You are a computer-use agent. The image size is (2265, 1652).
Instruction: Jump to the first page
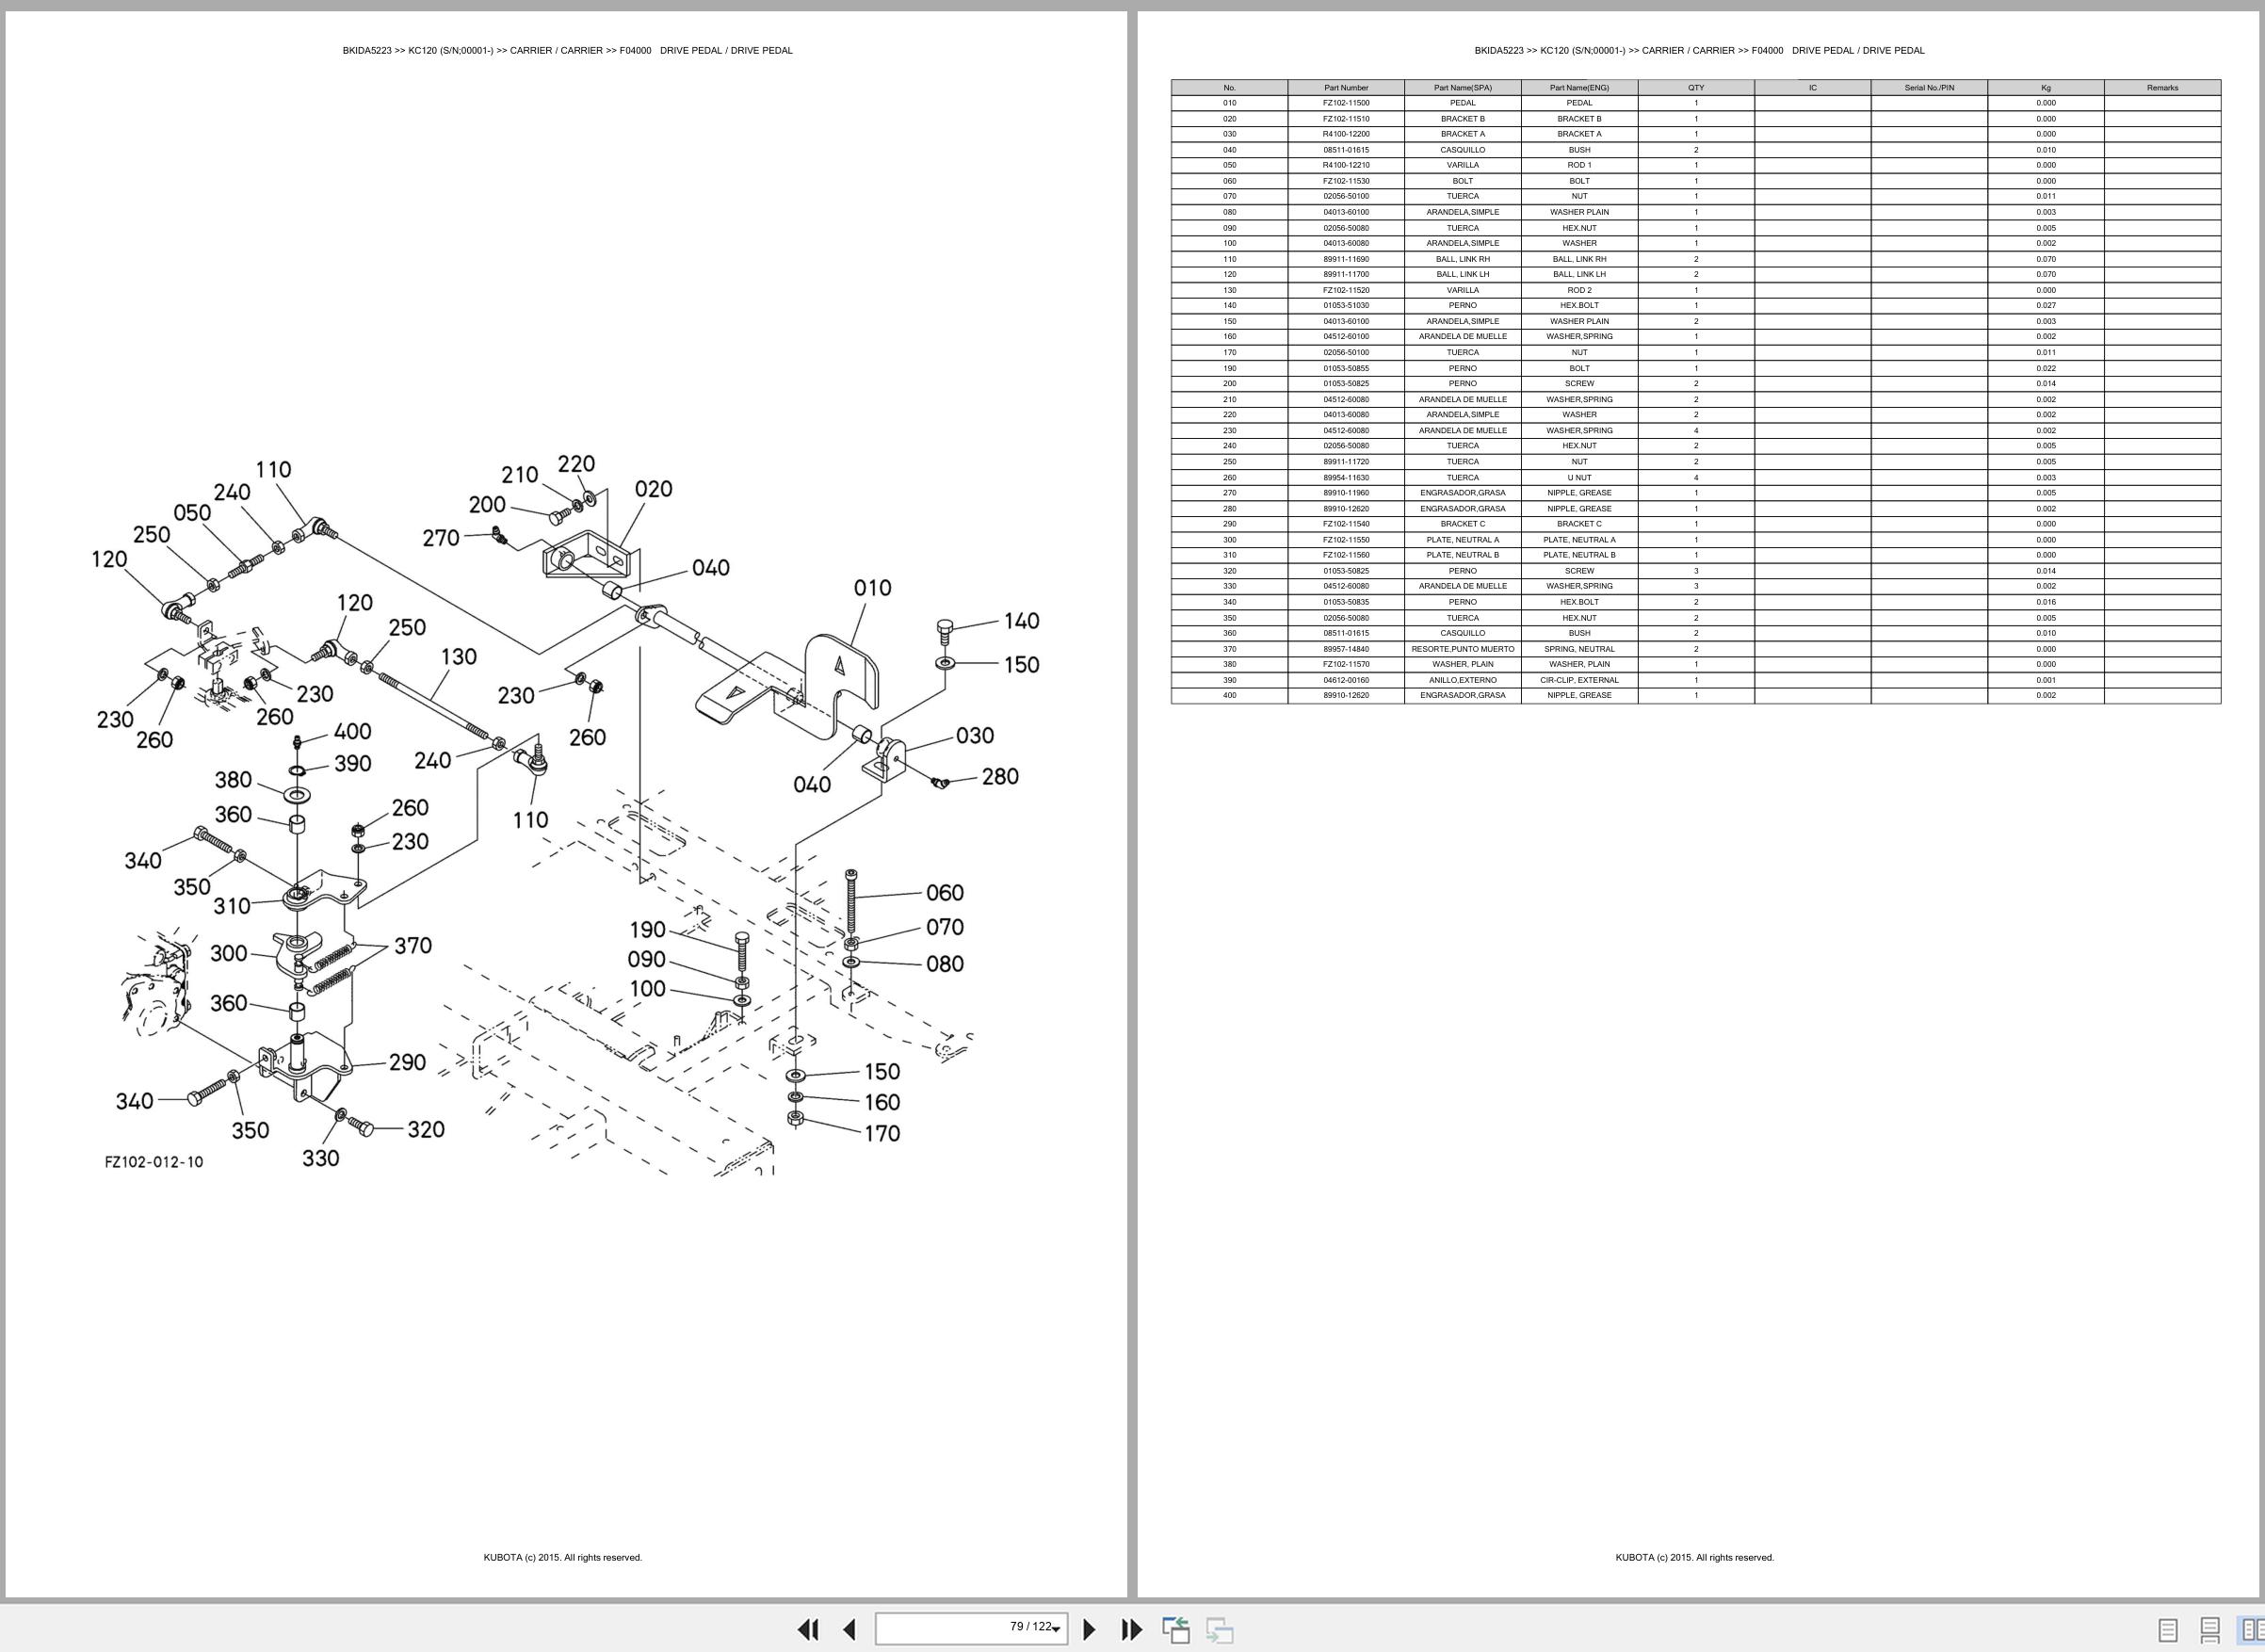pyautogui.click(x=808, y=1629)
